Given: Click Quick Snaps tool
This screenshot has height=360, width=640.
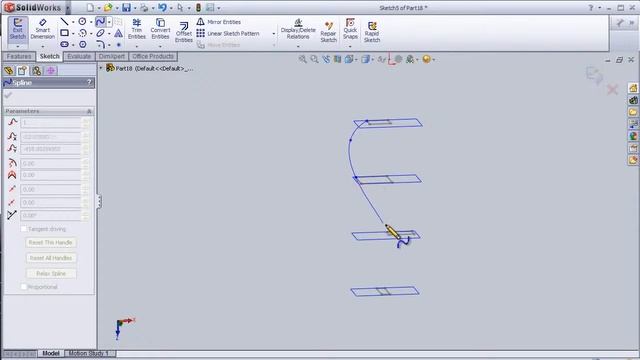Looking at the screenshot, I should coord(350,29).
